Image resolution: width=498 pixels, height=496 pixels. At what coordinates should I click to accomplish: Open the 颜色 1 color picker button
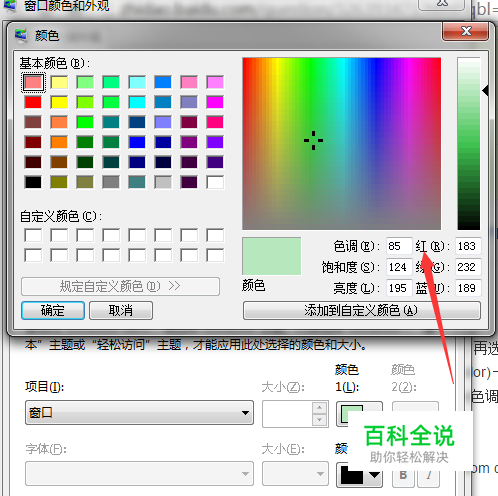359,414
